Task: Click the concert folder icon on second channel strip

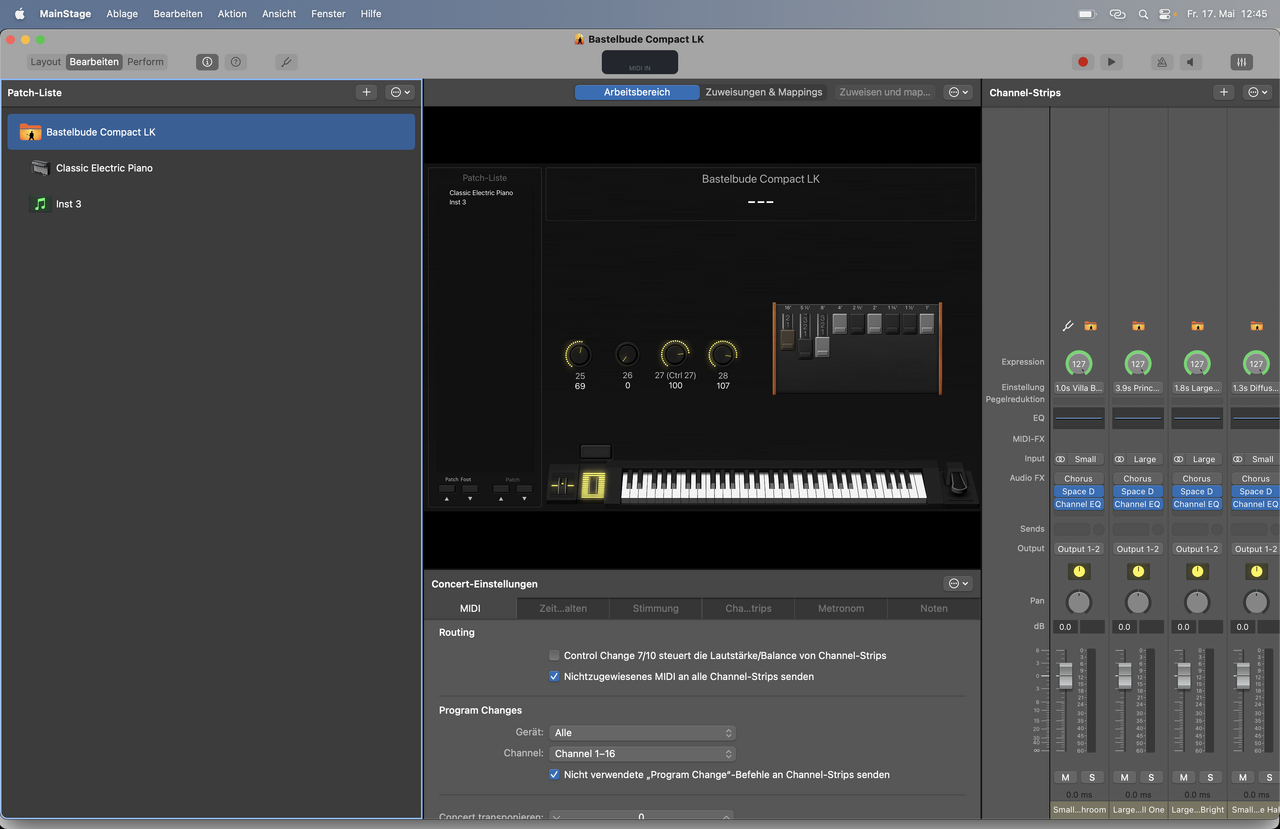Action: [x=1138, y=326]
